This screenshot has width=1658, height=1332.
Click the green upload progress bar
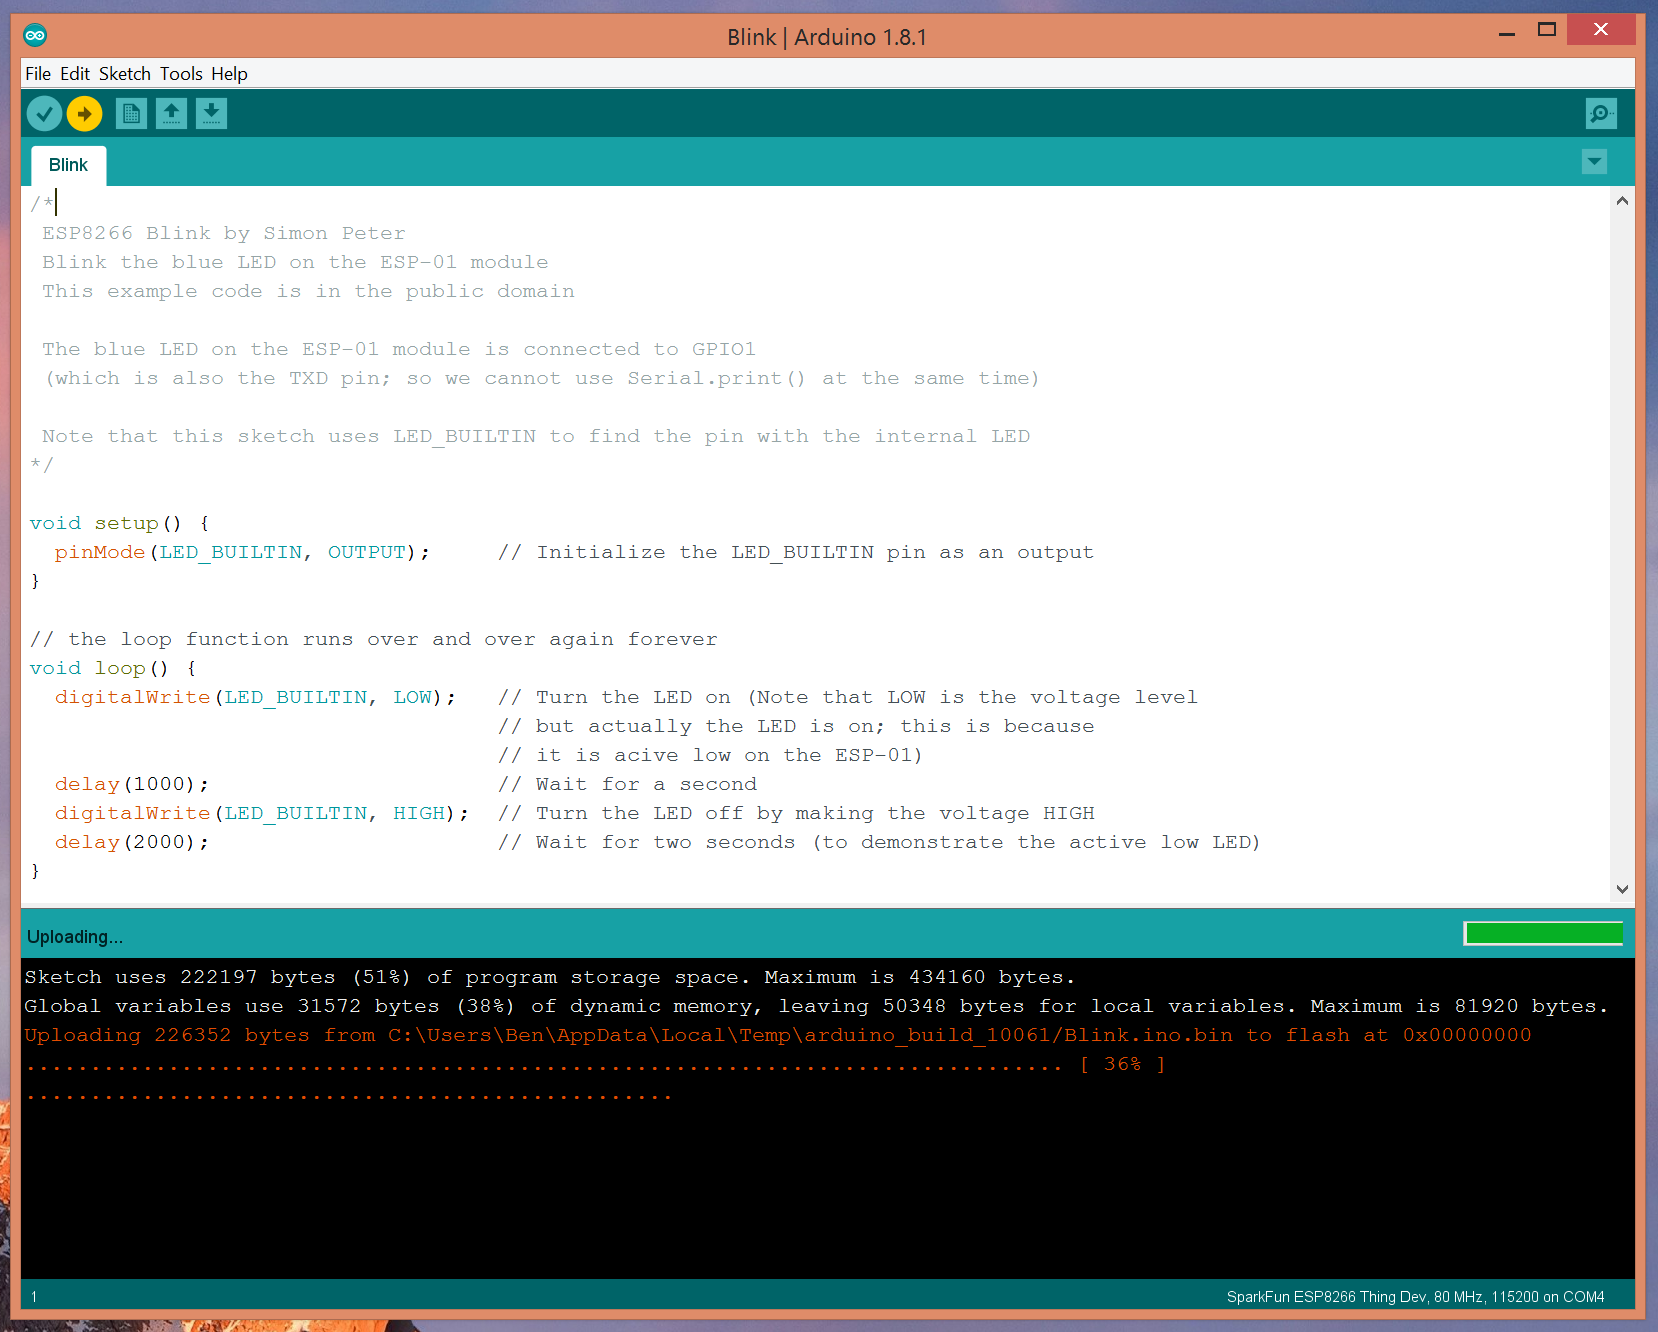[1543, 934]
